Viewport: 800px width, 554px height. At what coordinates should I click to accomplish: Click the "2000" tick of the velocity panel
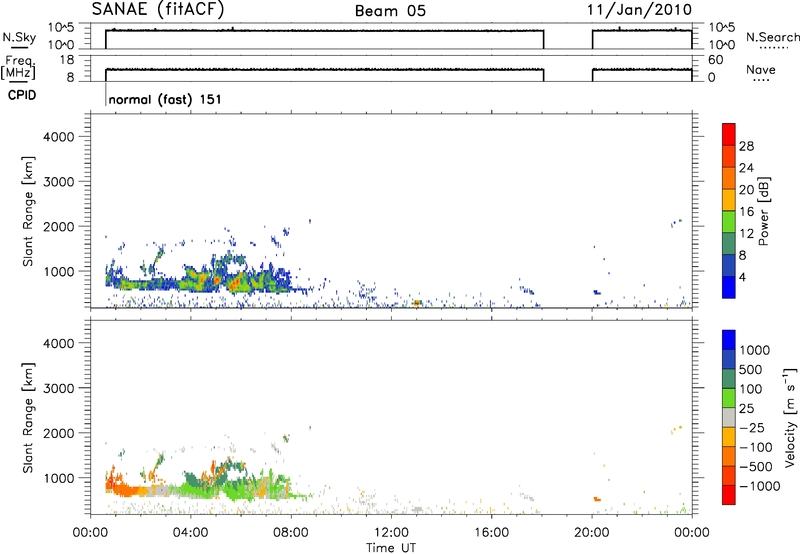(x=58, y=433)
